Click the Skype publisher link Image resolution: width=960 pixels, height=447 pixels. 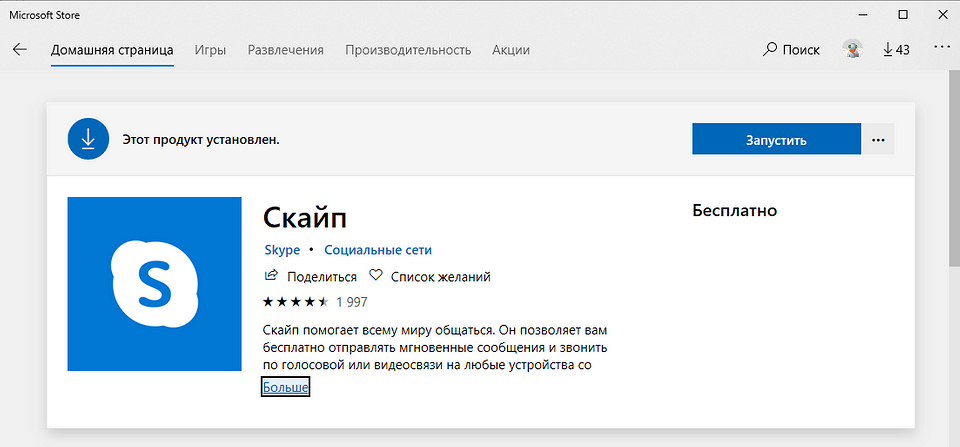281,250
